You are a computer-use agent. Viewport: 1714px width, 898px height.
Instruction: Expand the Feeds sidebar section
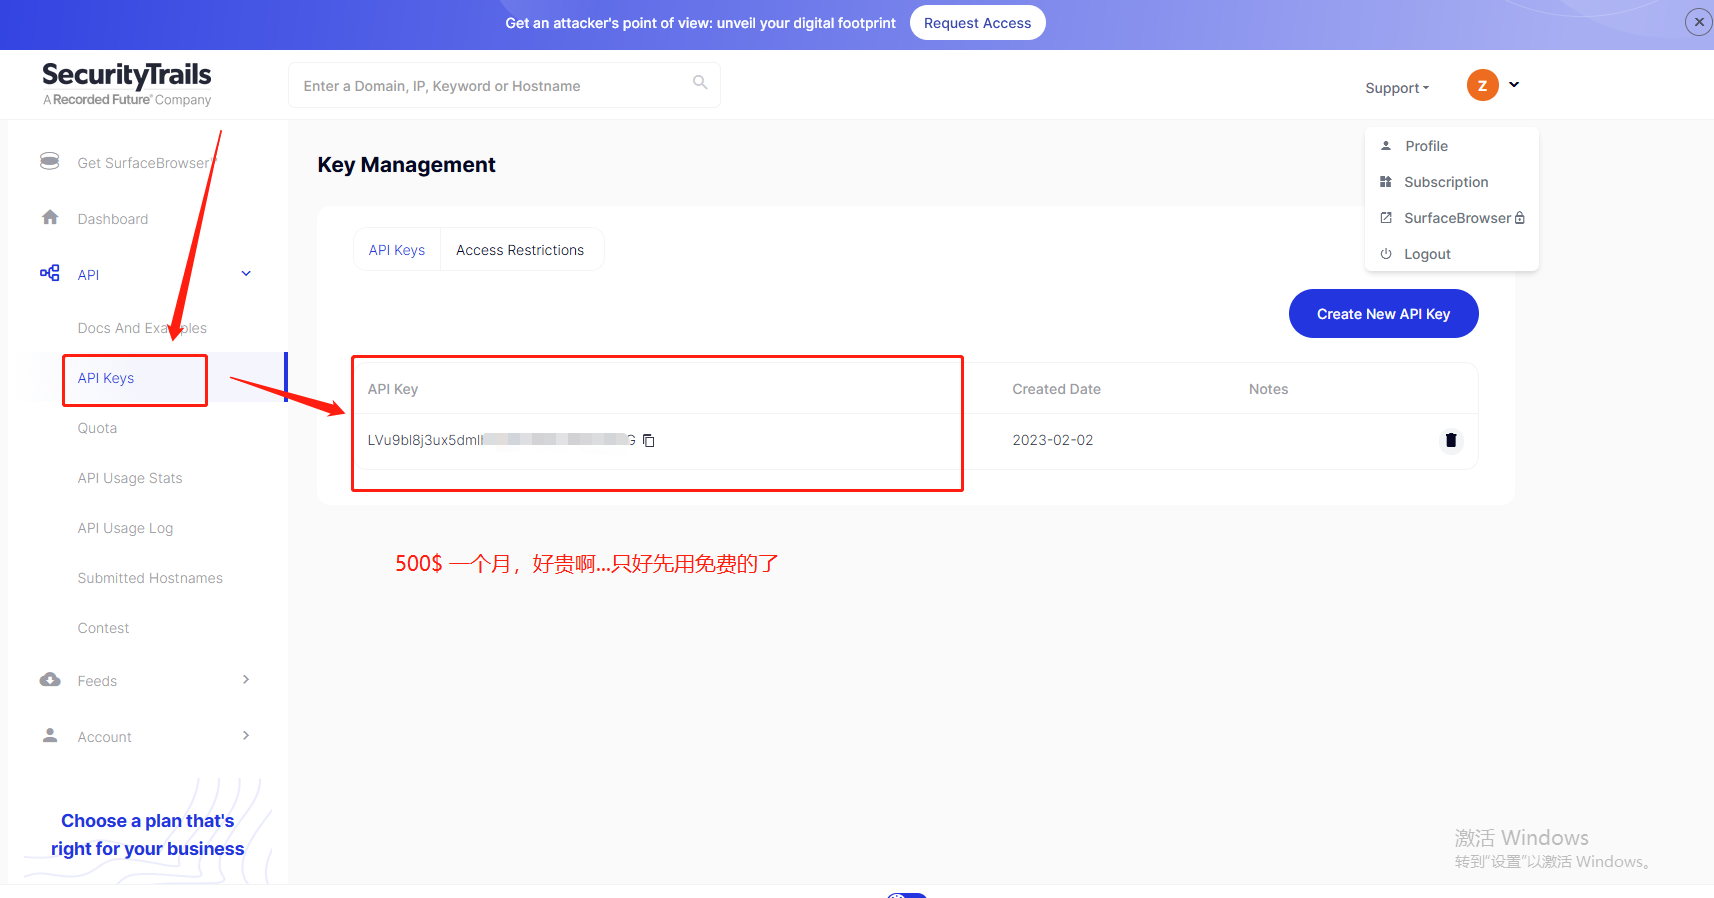coord(246,680)
